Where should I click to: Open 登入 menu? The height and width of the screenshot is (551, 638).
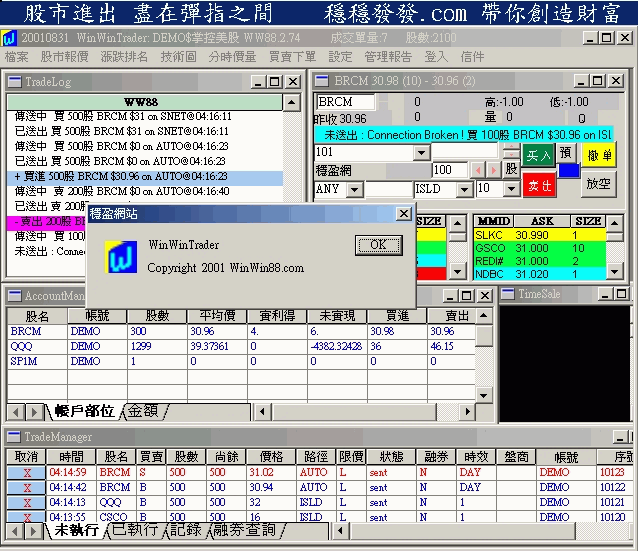[436, 57]
